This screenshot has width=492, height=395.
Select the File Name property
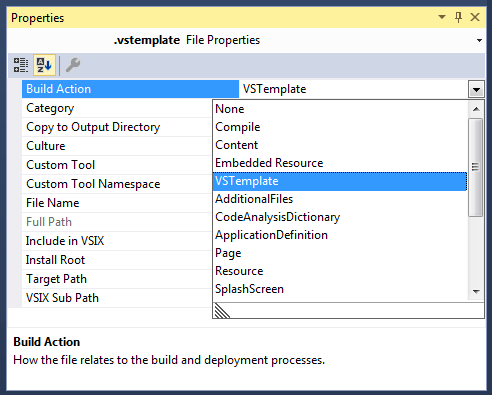[x=117, y=203]
